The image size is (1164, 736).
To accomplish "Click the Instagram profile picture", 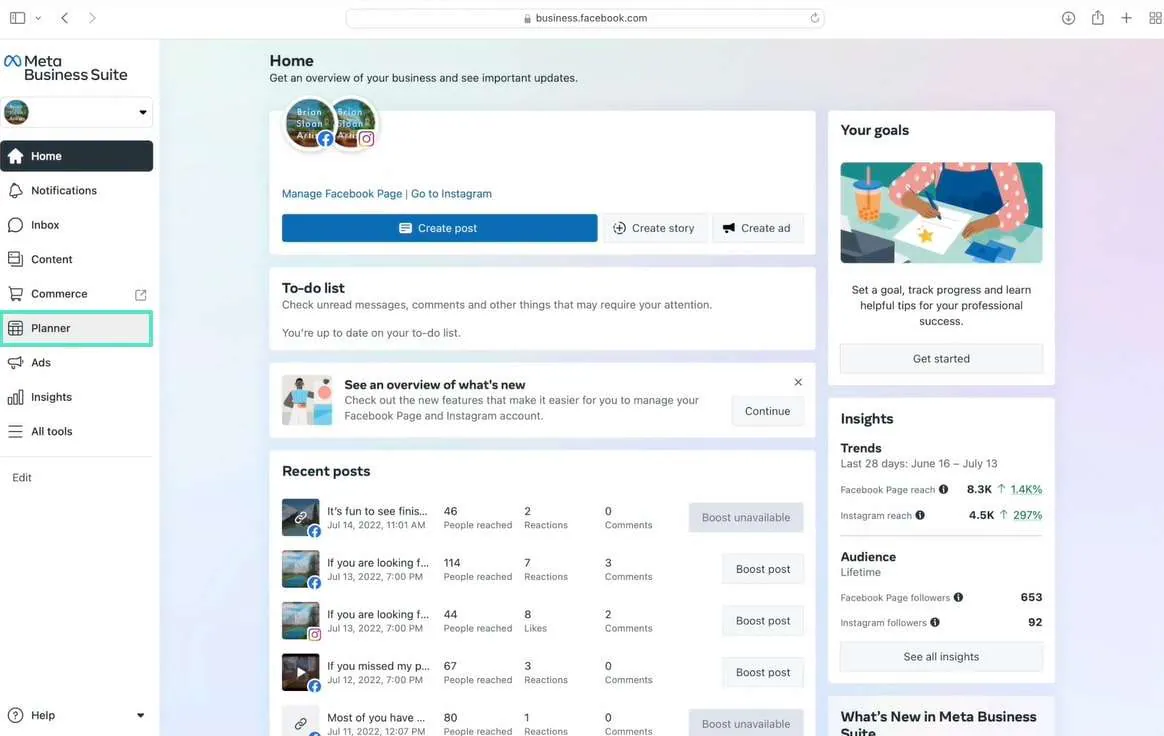I will tap(355, 123).
